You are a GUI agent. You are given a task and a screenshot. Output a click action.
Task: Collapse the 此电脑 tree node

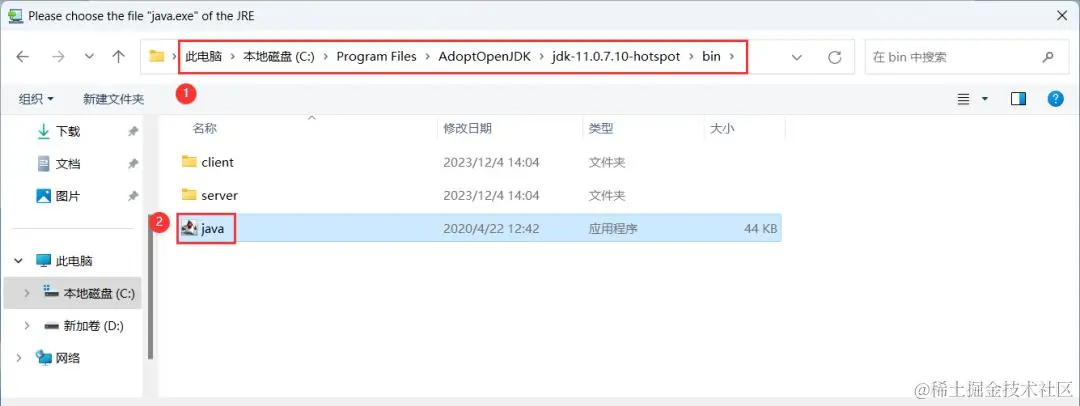point(19,261)
